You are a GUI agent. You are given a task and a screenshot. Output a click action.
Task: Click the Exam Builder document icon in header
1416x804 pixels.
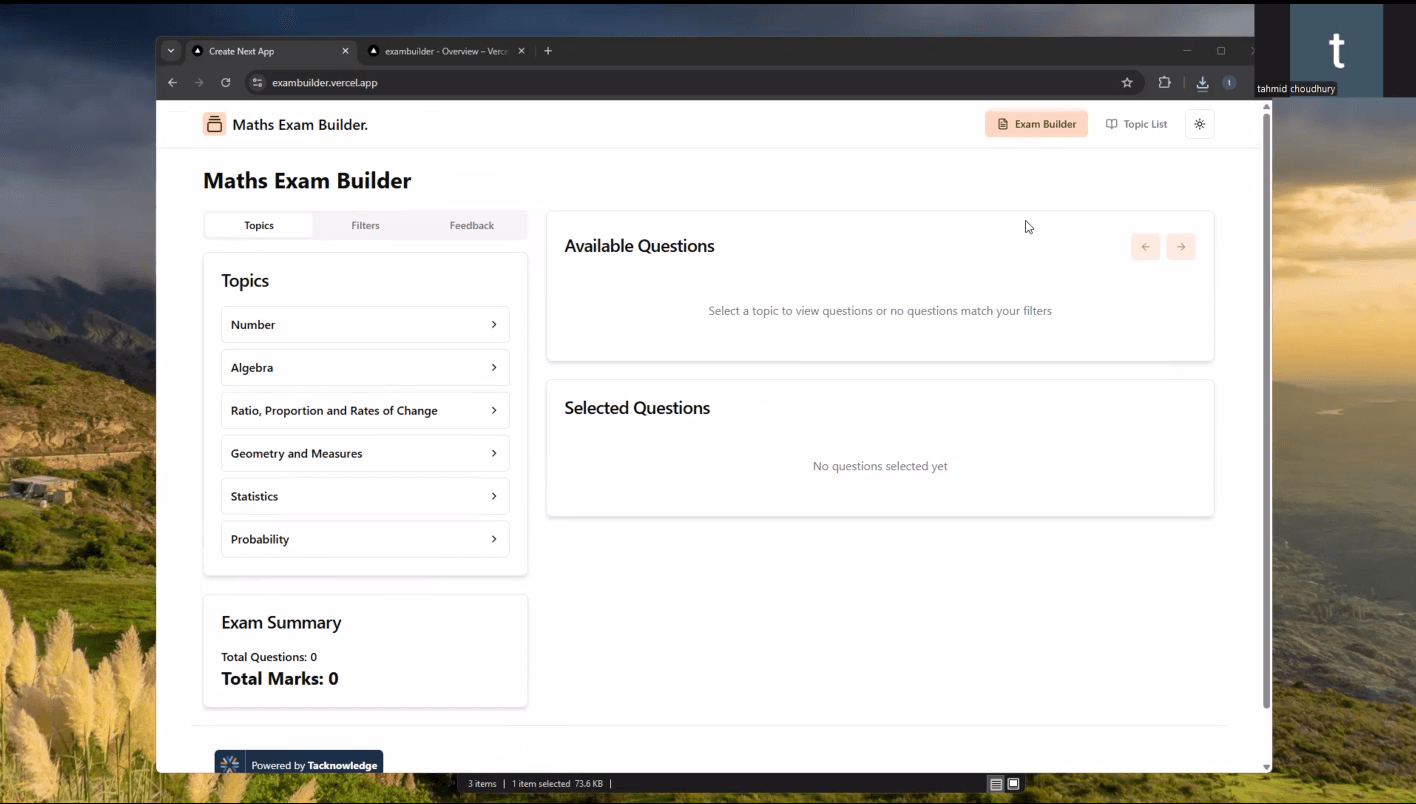point(1002,123)
